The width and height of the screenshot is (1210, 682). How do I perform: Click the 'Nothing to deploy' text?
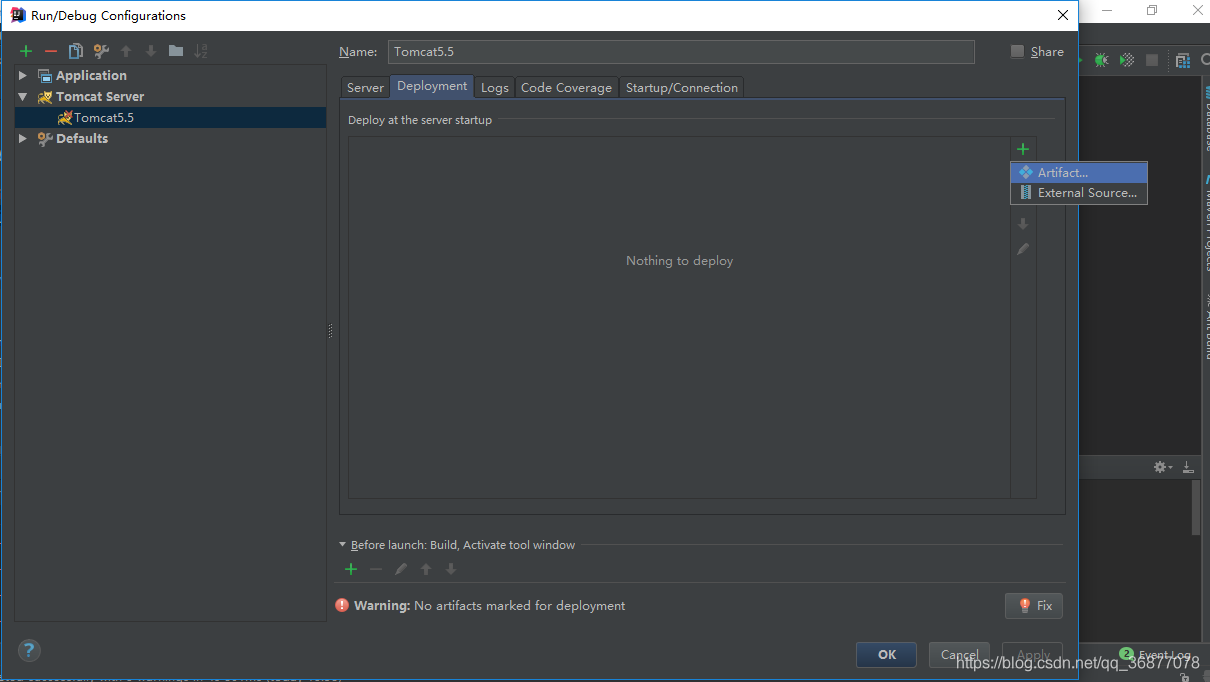[680, 260]
